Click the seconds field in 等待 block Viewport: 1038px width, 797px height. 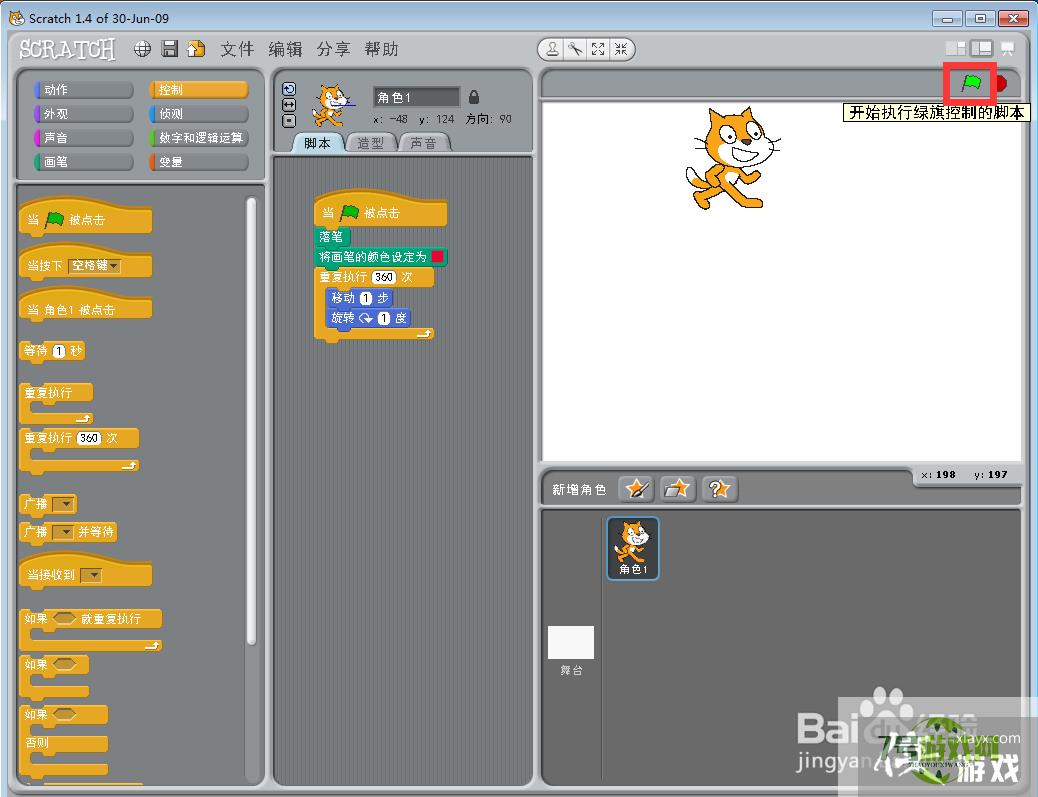pos(58,351)
